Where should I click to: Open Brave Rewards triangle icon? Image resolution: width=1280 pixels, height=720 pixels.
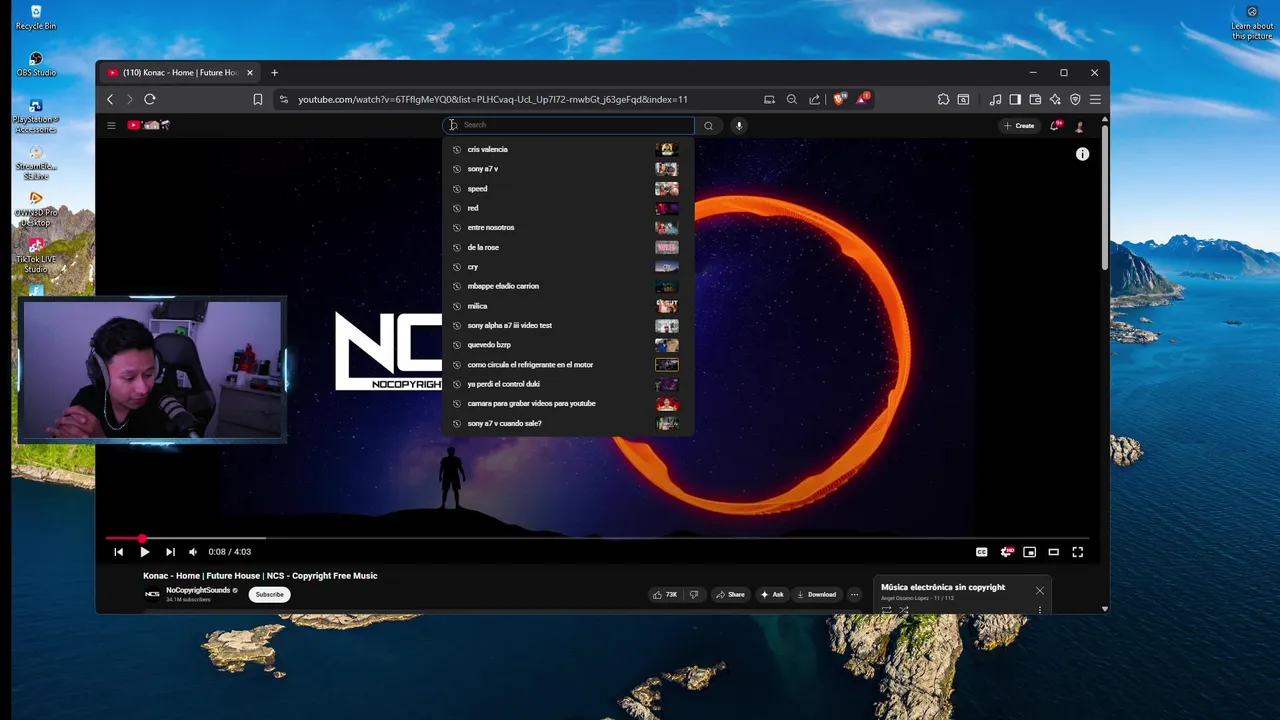(x=862, y=99)
